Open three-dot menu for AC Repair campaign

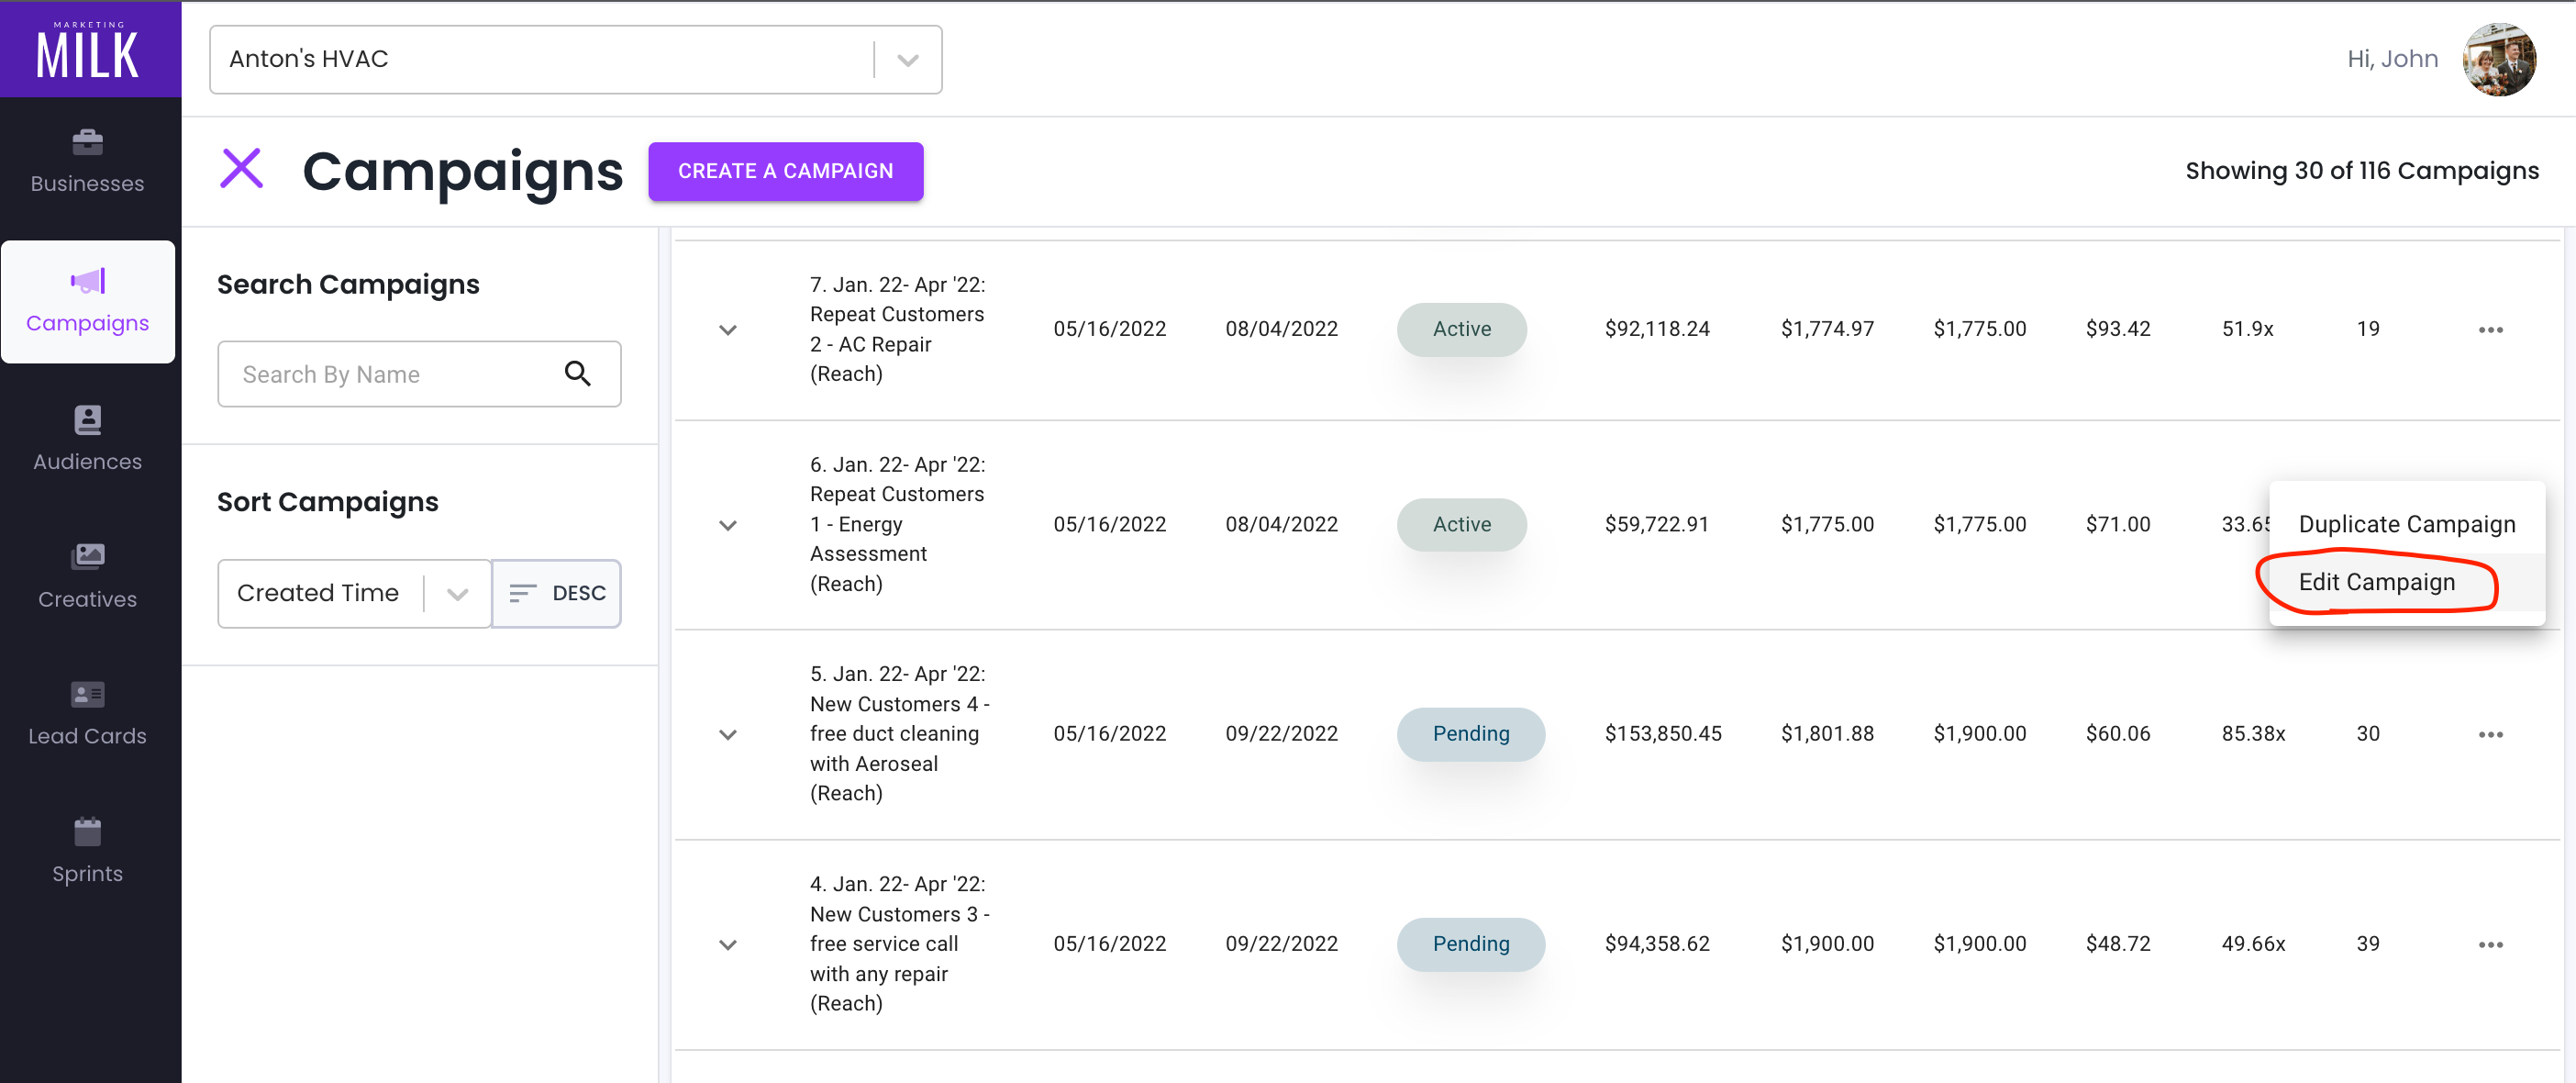click(2489, 330)
